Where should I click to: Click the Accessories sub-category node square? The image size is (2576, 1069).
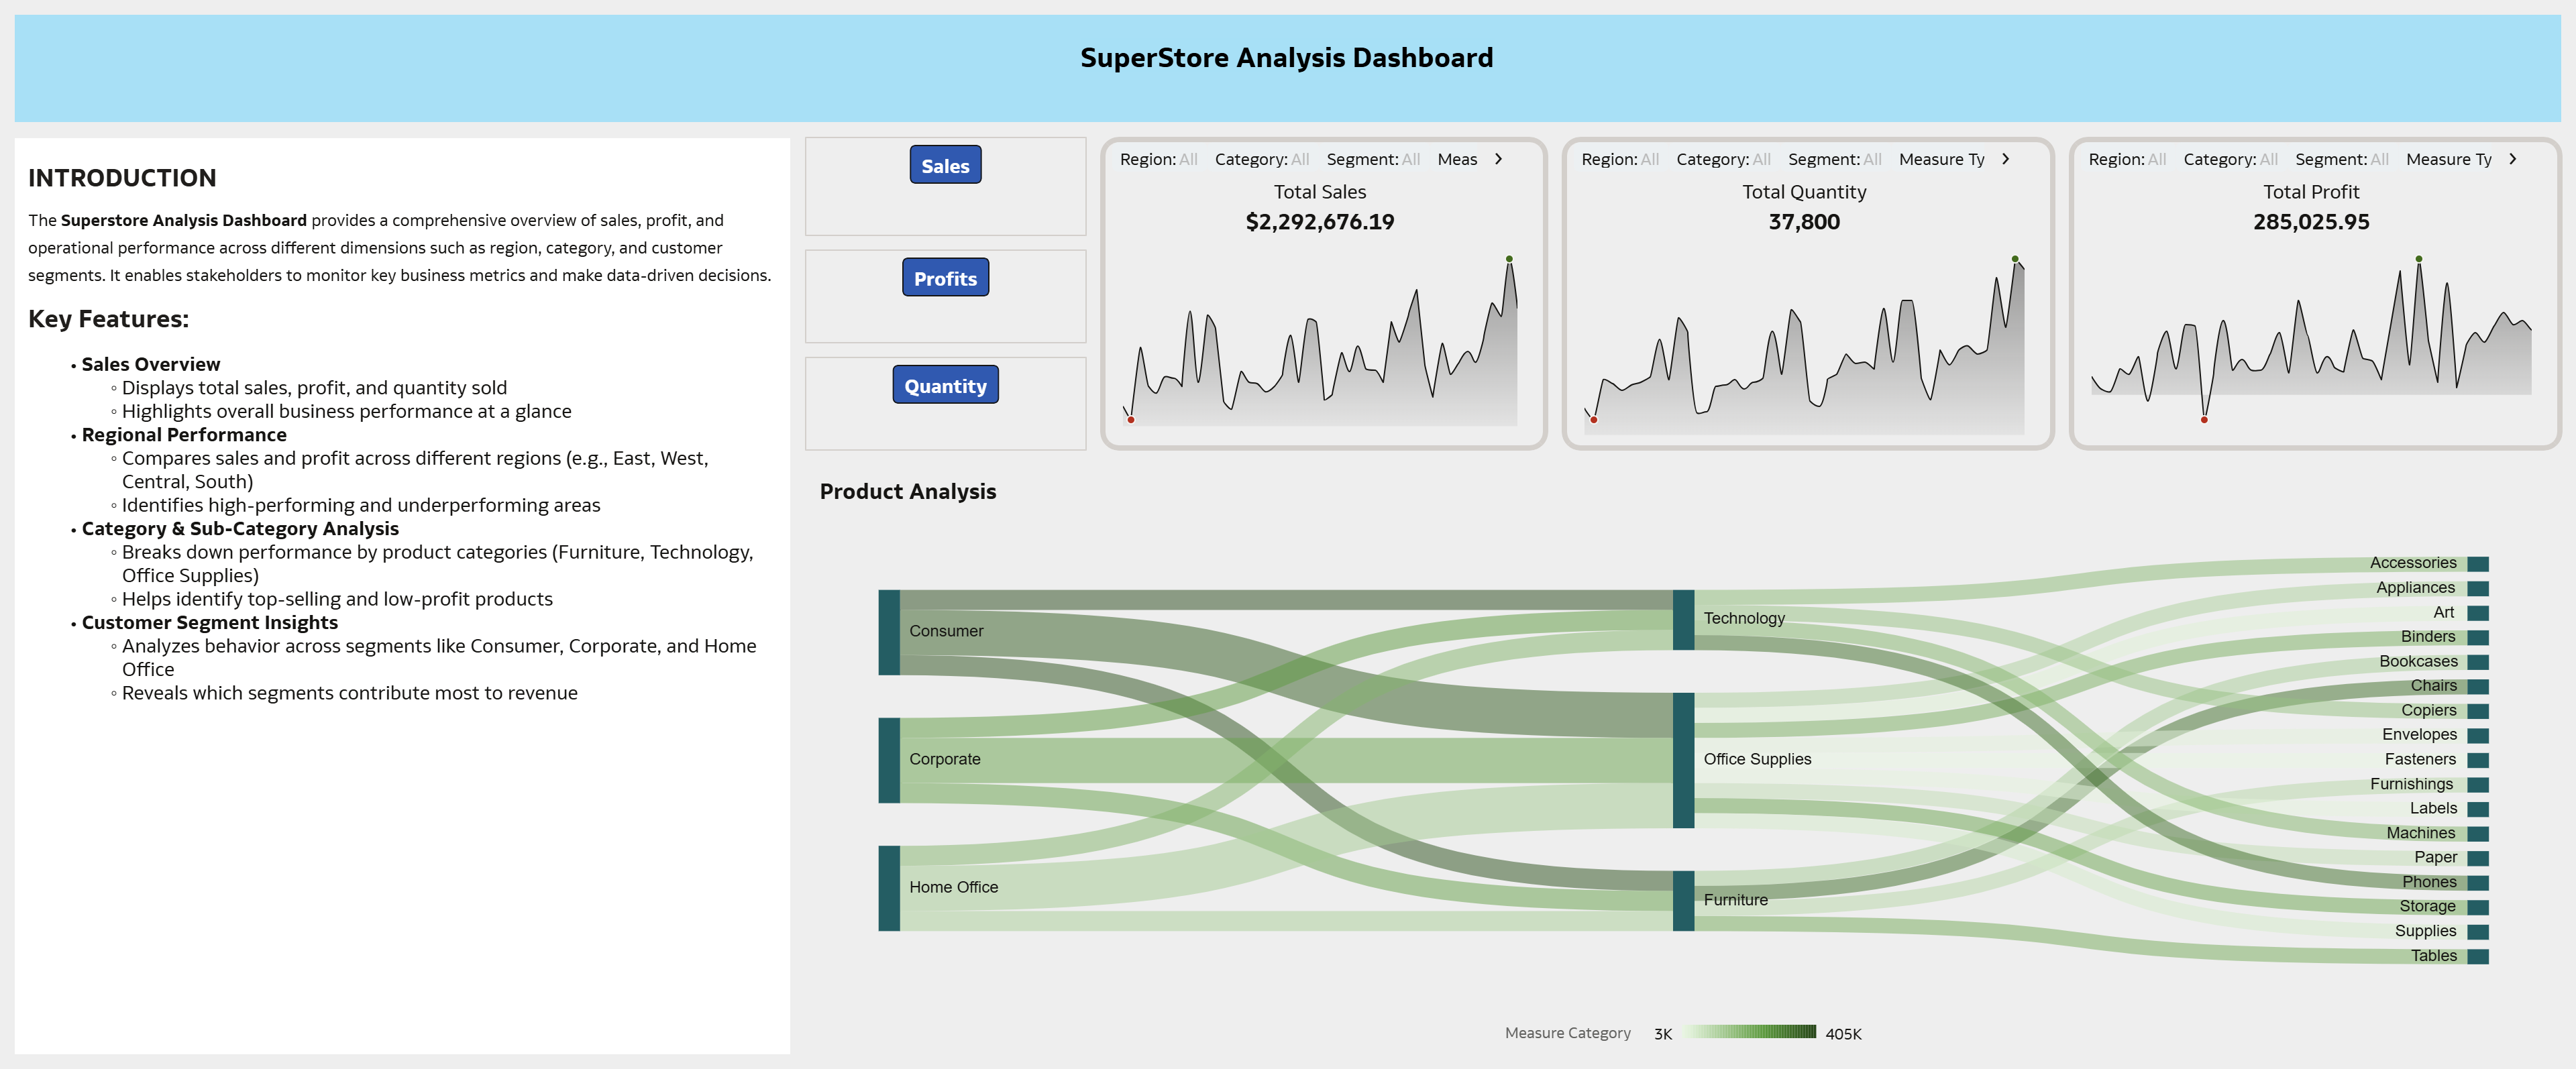[x=2477, y=563]
